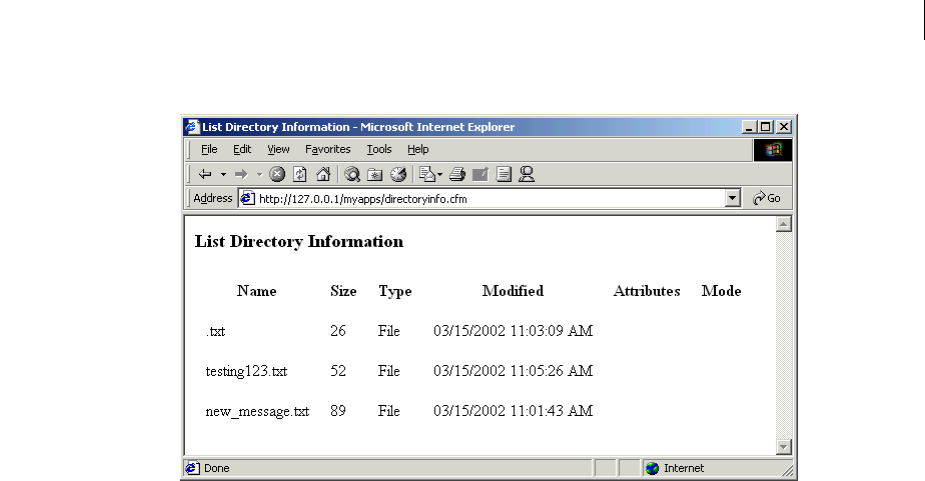Click File type in new_message.txt row
The height and width of the screenshot is (481, 925).
[x=389, y=411]
